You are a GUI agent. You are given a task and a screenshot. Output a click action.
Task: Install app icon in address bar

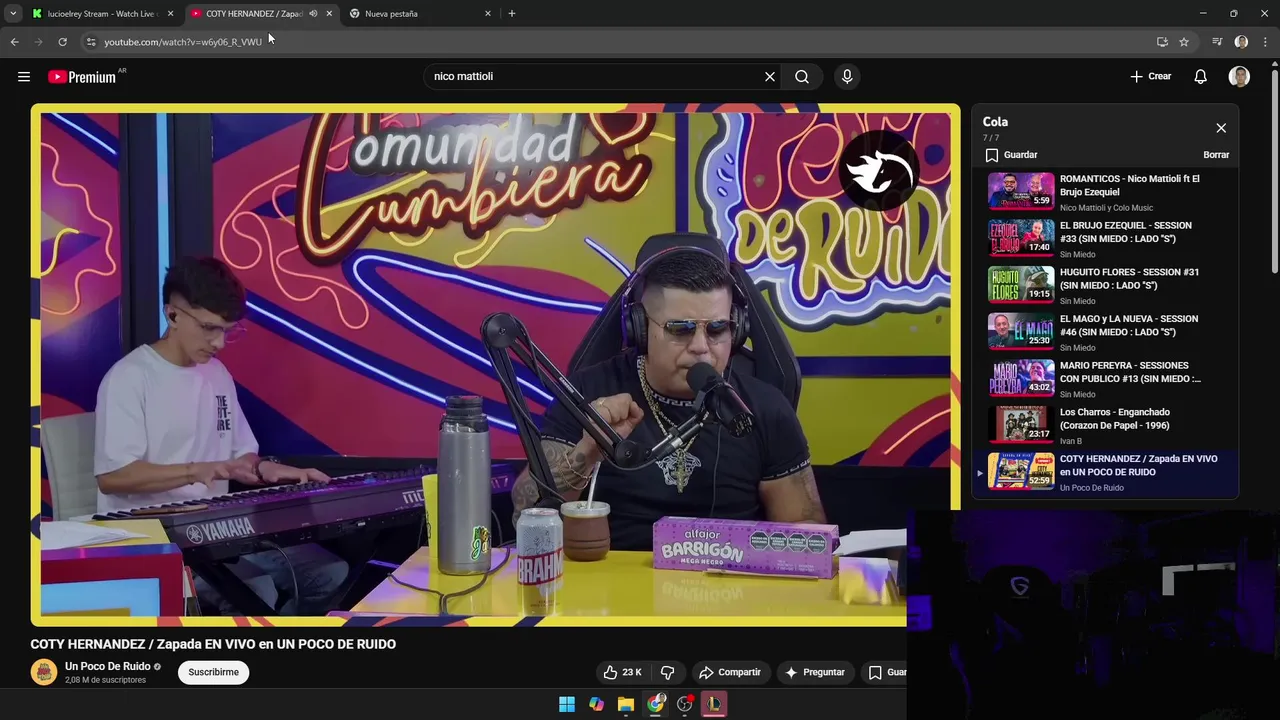click(1162, 42)
